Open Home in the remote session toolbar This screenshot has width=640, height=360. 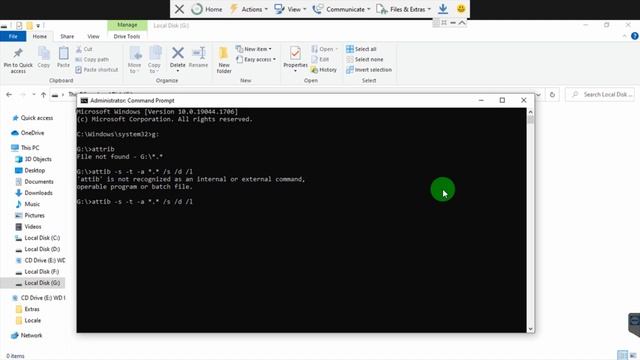point(207,9)
